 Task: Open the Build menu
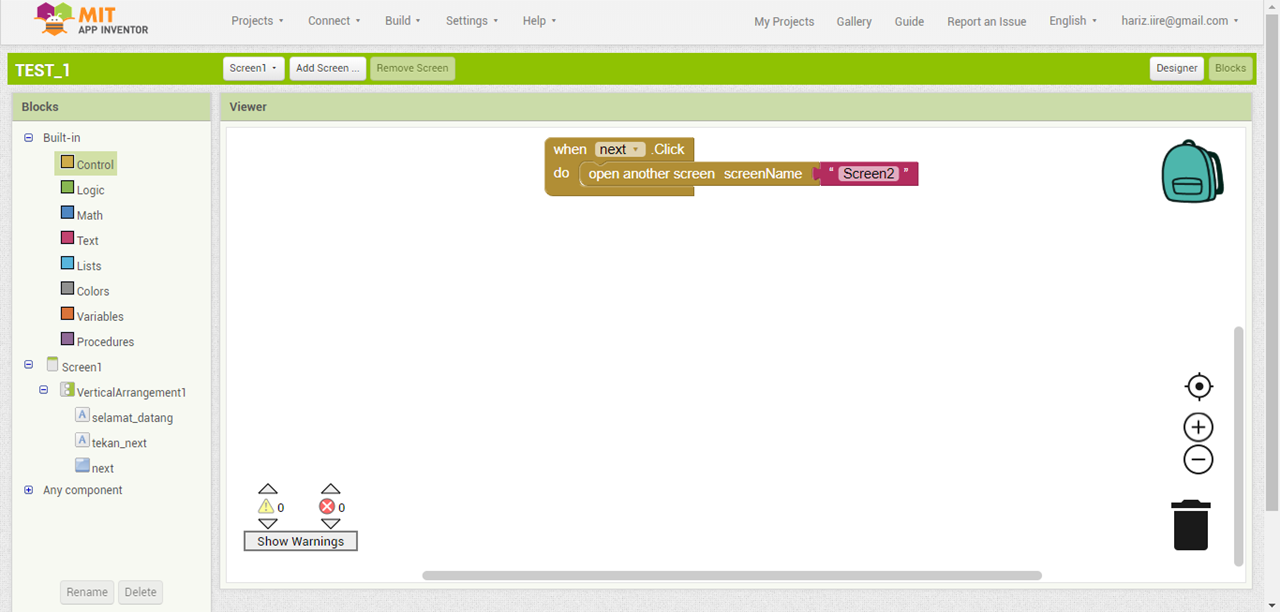click(402, 21)
